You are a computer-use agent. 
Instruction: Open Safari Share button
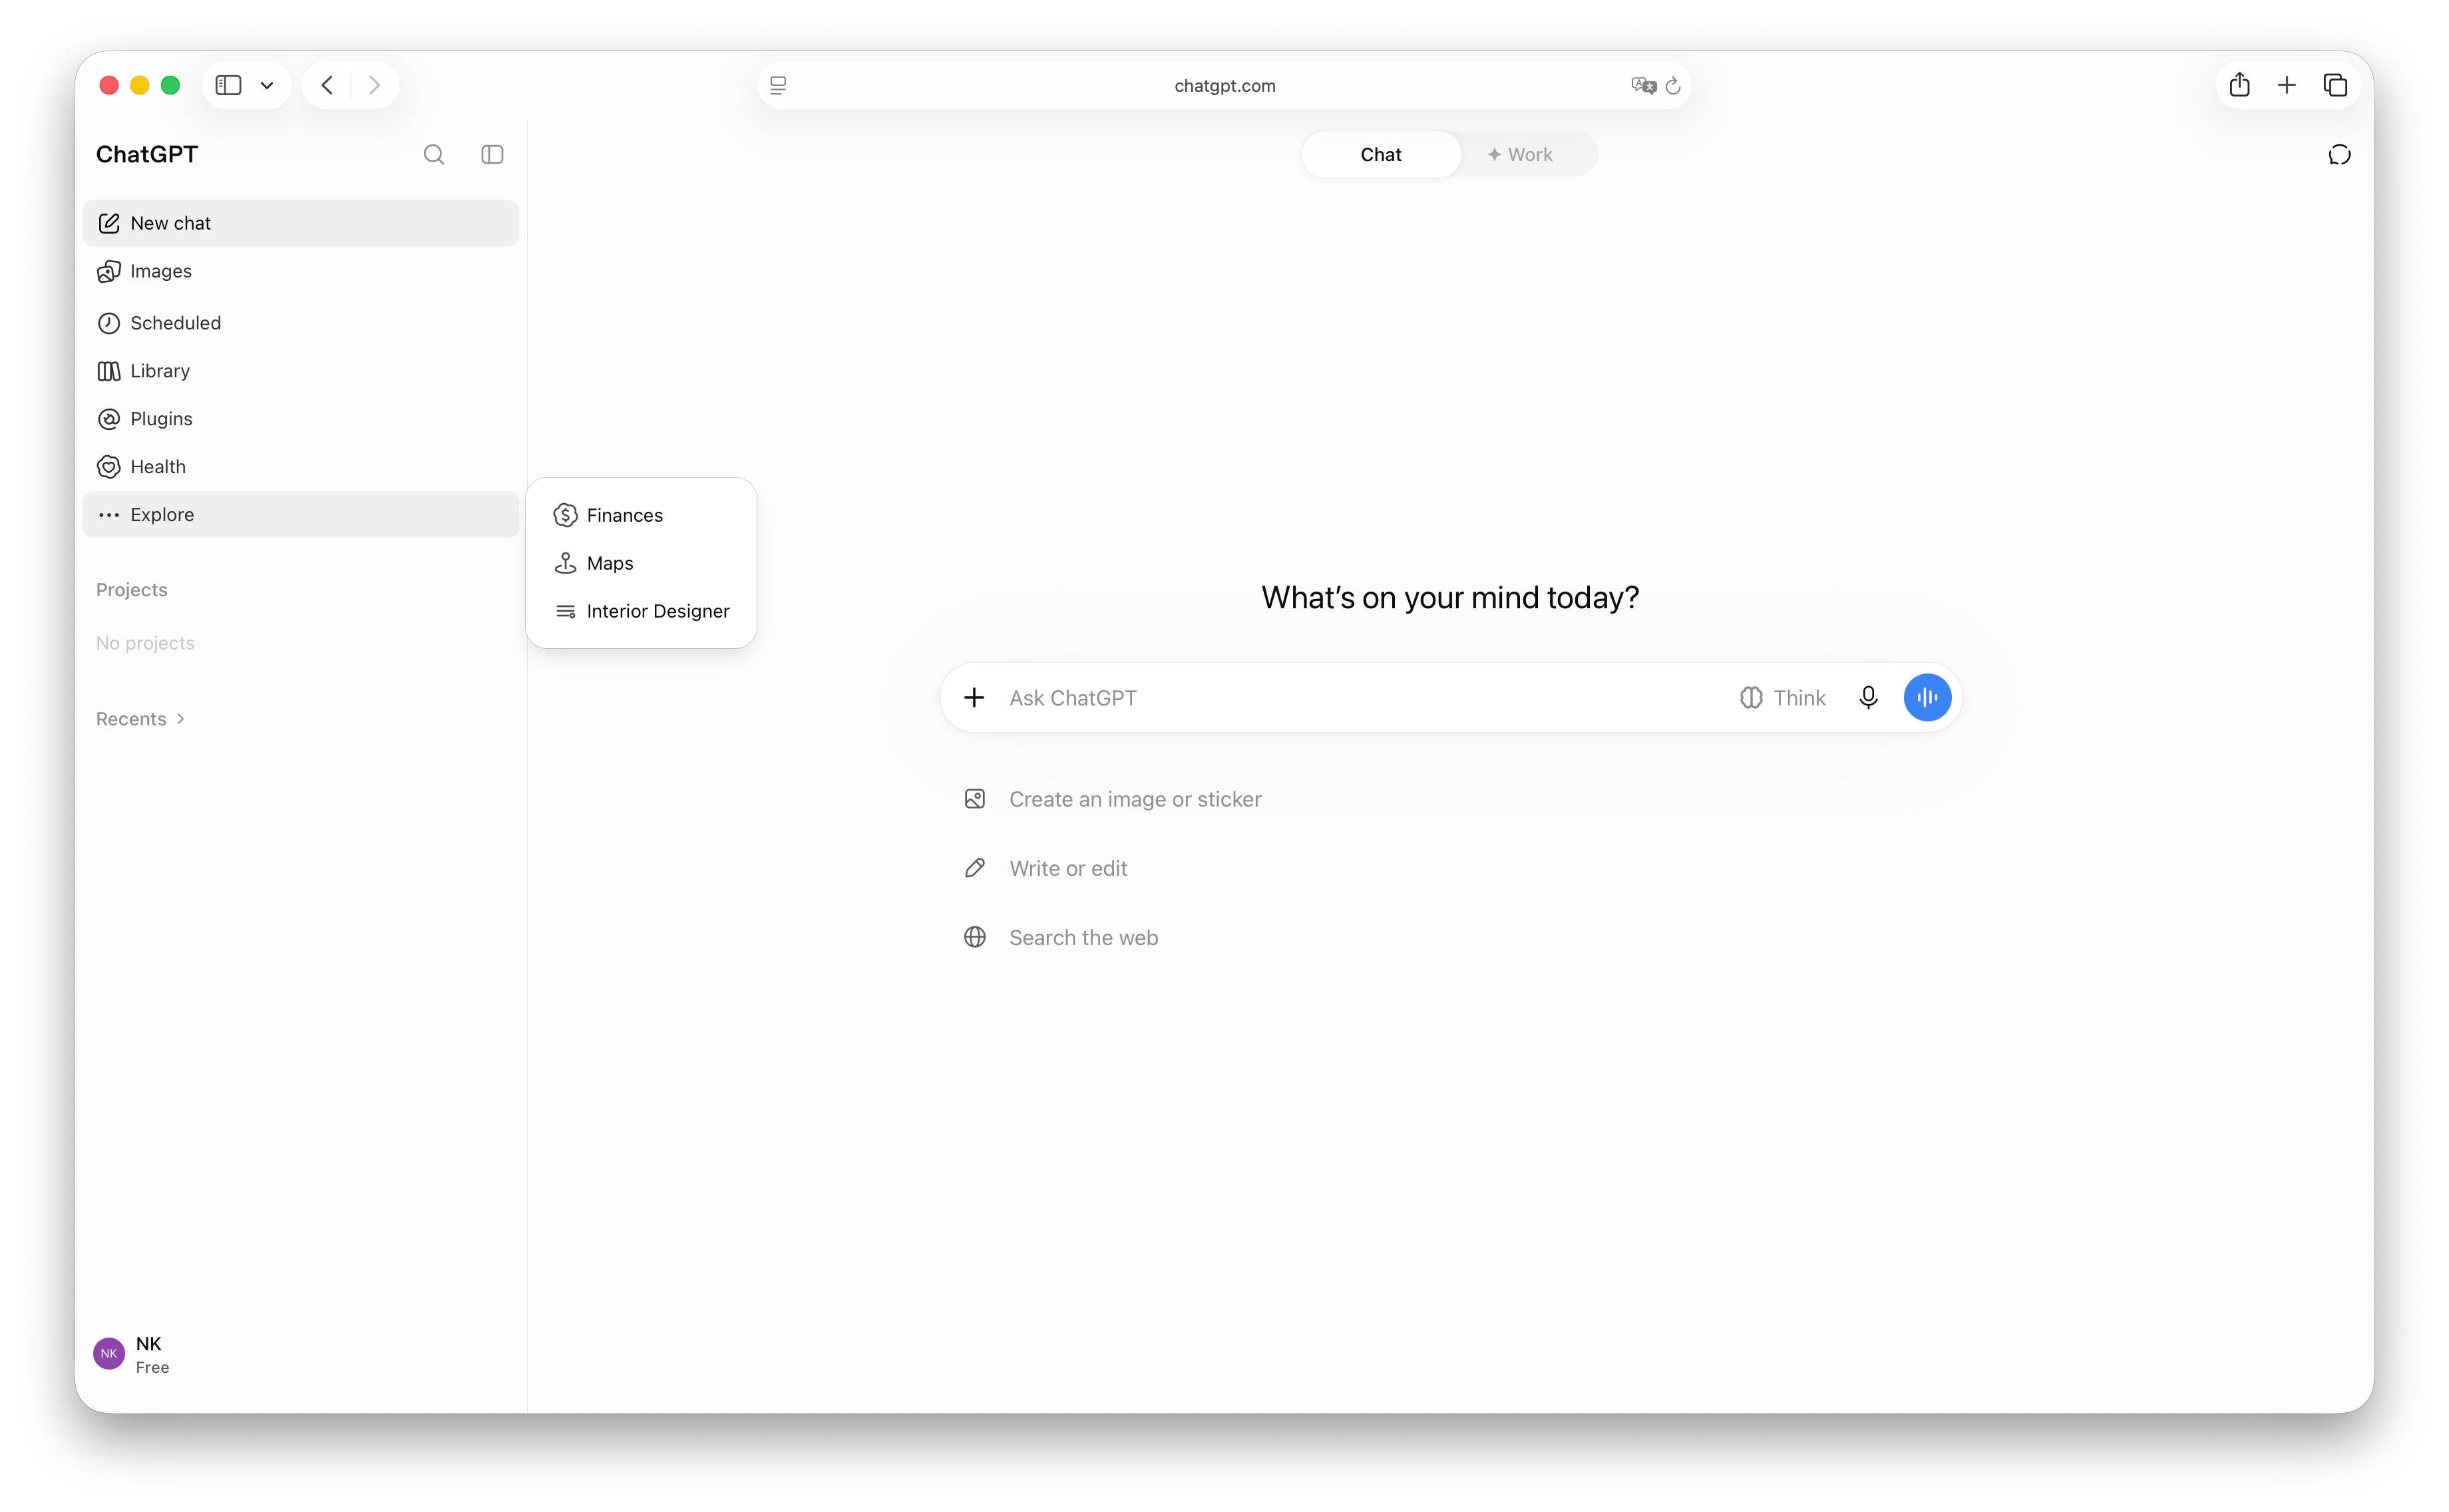click(x=2238, y=85)
